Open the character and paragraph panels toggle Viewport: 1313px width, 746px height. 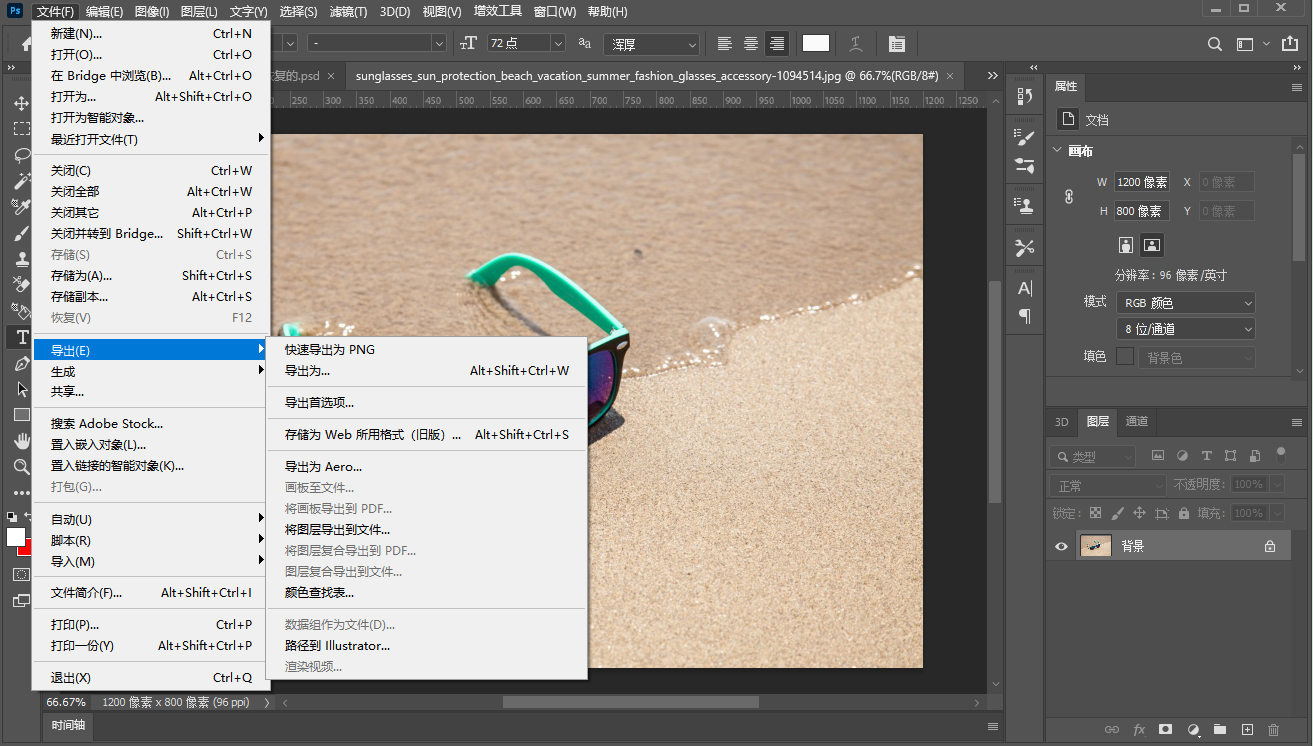(896, 44)
